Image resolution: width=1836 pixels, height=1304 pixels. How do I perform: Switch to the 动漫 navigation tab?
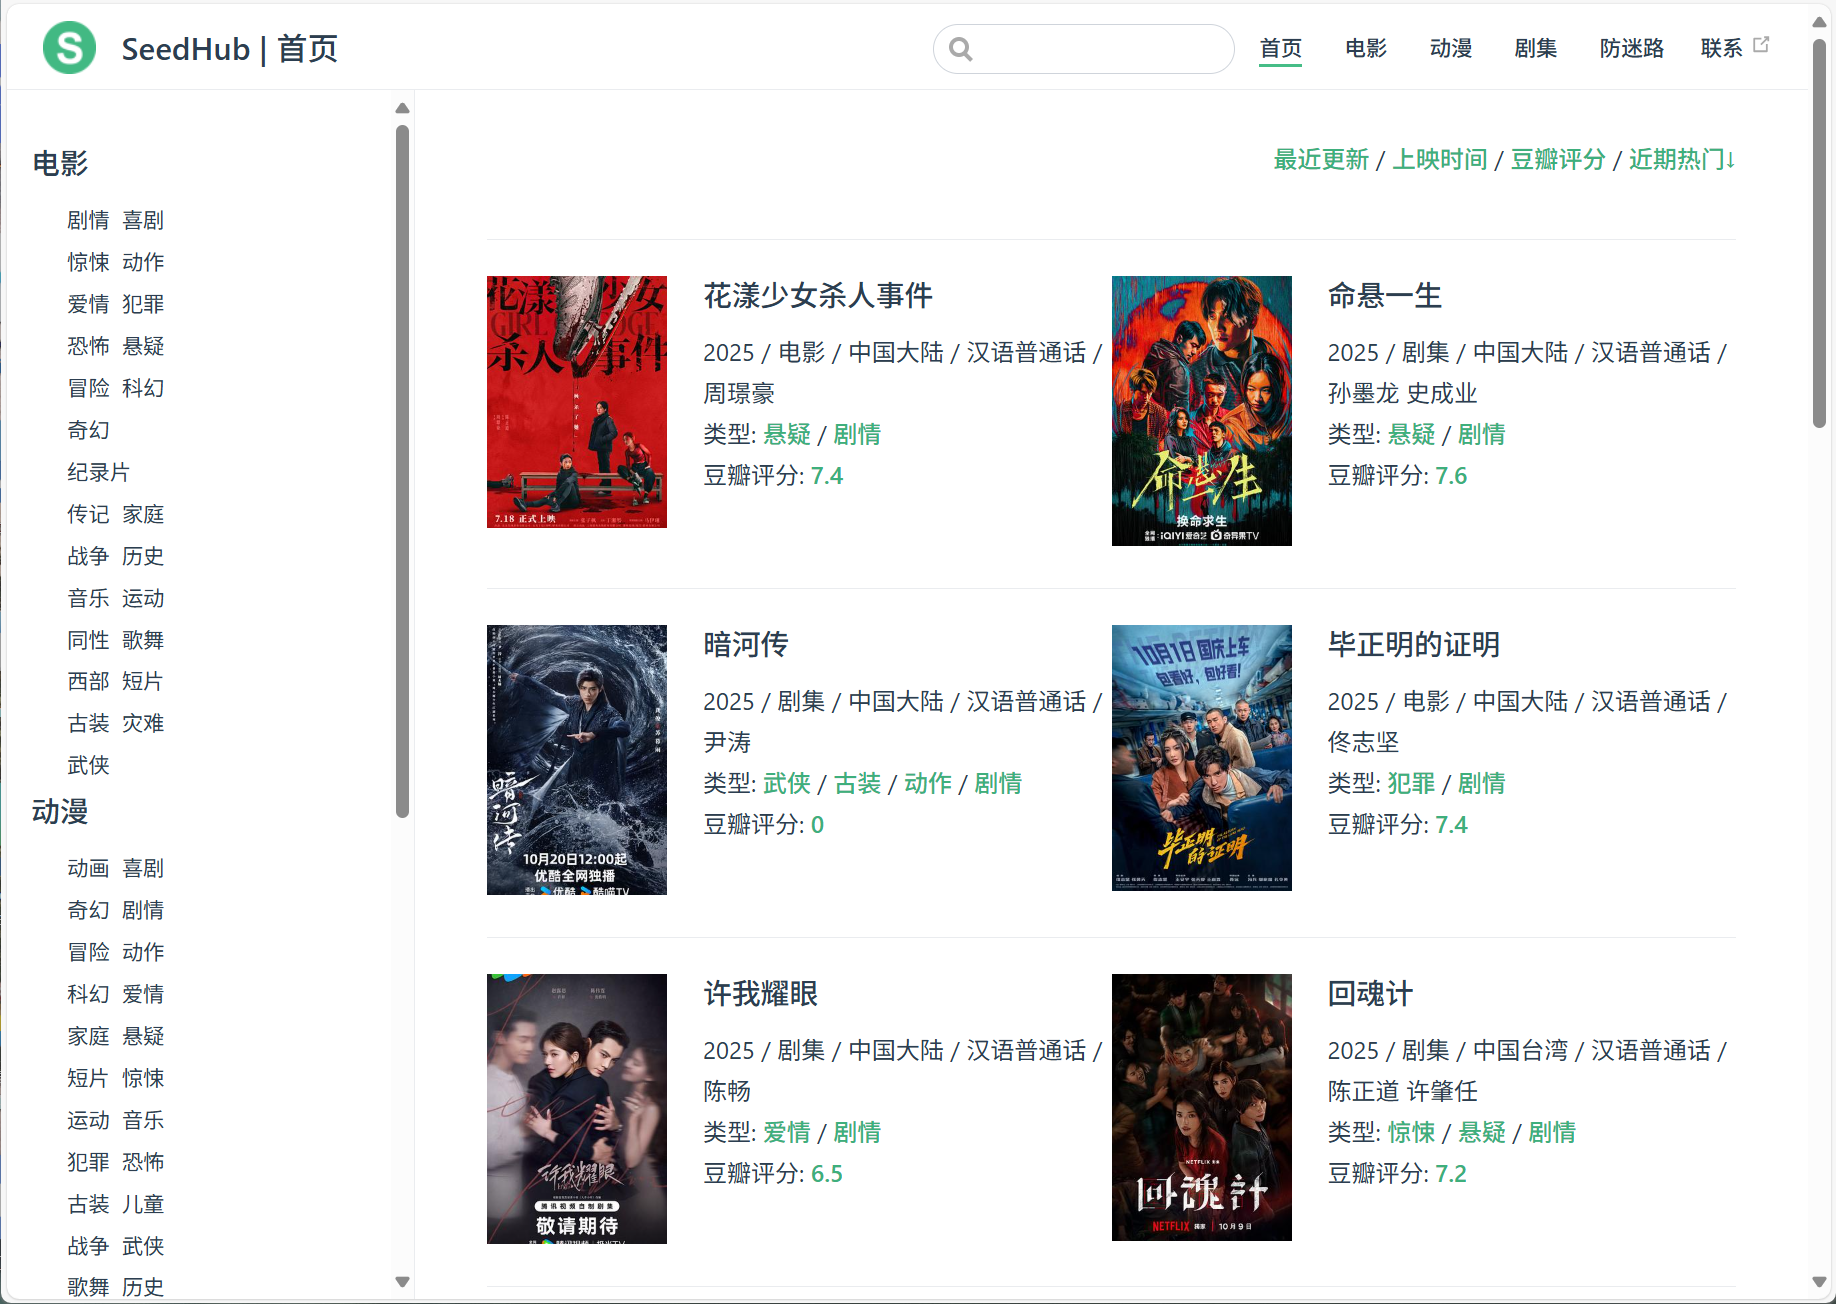tap(1450, 48)
